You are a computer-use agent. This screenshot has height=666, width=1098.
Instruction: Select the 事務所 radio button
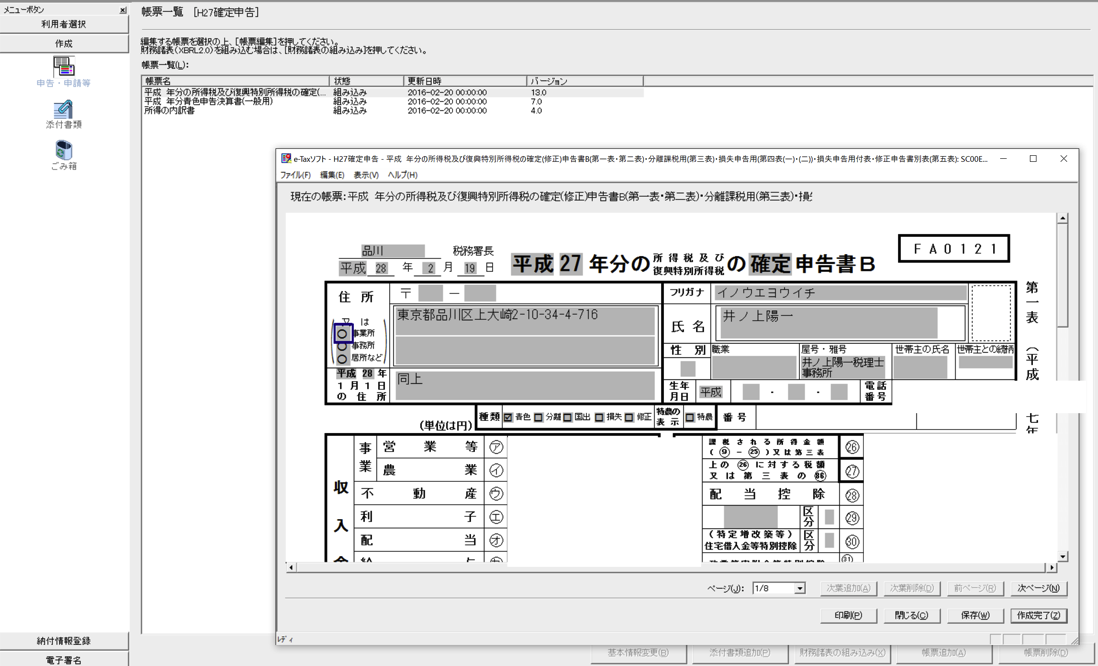point(342,346)
